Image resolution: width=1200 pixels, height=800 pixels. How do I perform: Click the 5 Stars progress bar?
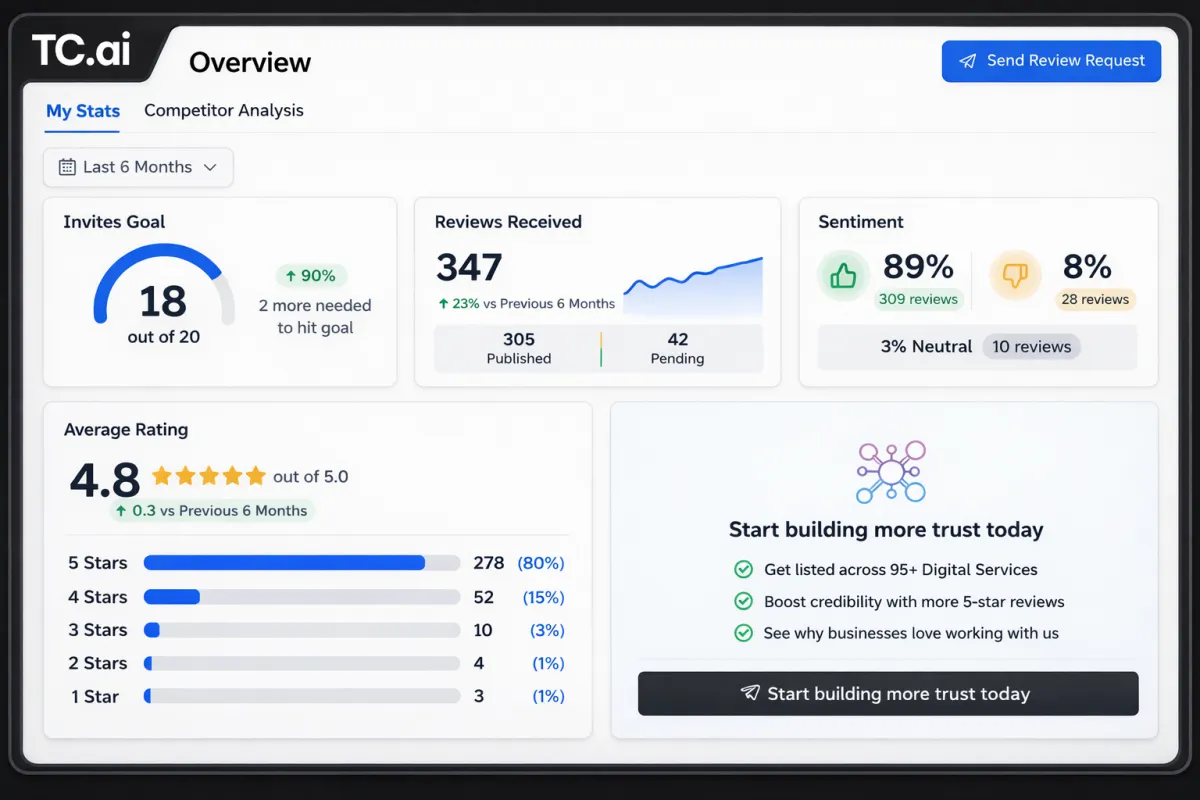click(x=300, y=562)
